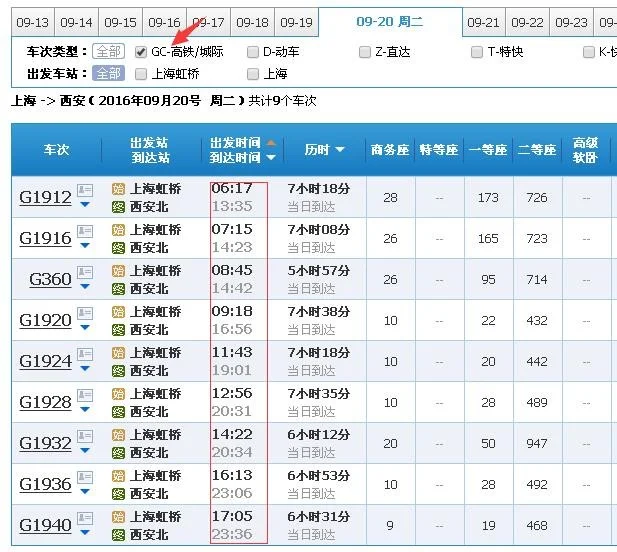Screen dimensions: 617x552
Task: Check the T-特快 train type checkbox
Action: (477, 52)
